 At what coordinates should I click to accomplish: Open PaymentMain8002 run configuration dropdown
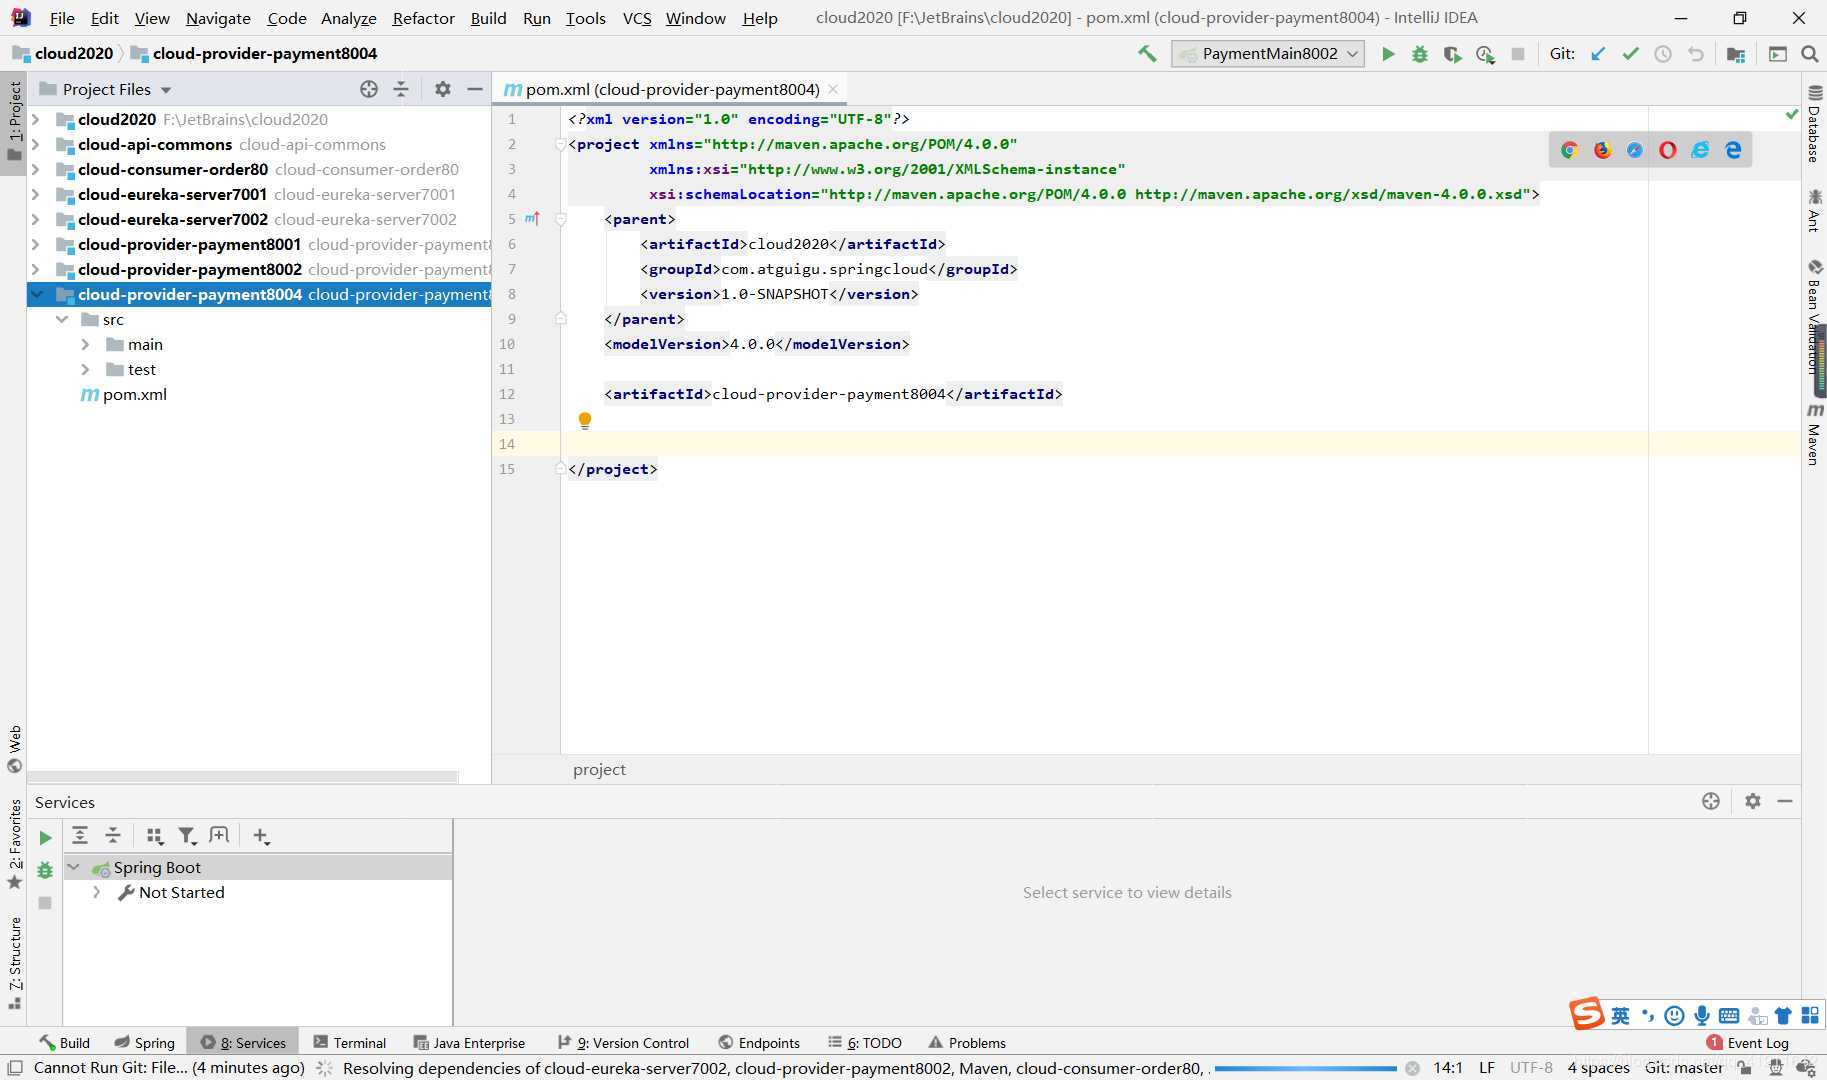click(1268, 54)
